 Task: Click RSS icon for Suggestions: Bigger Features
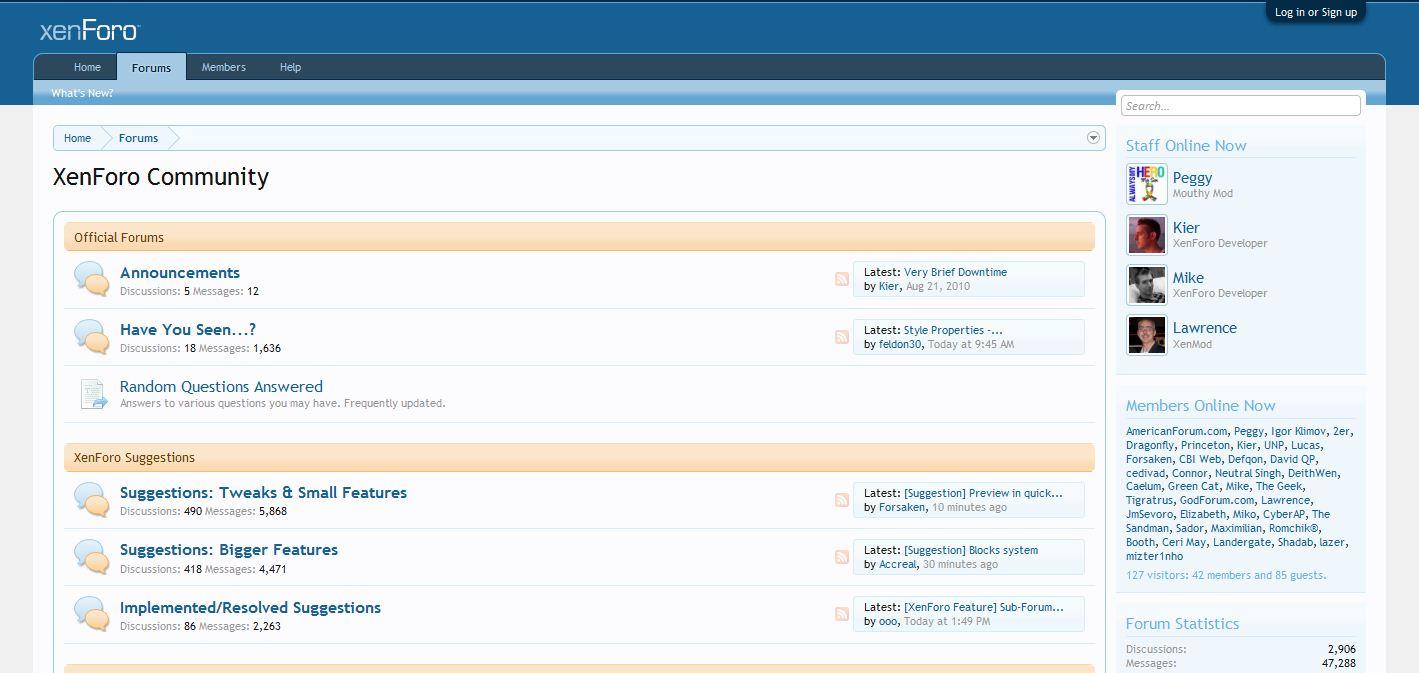(x=842, y=557)
